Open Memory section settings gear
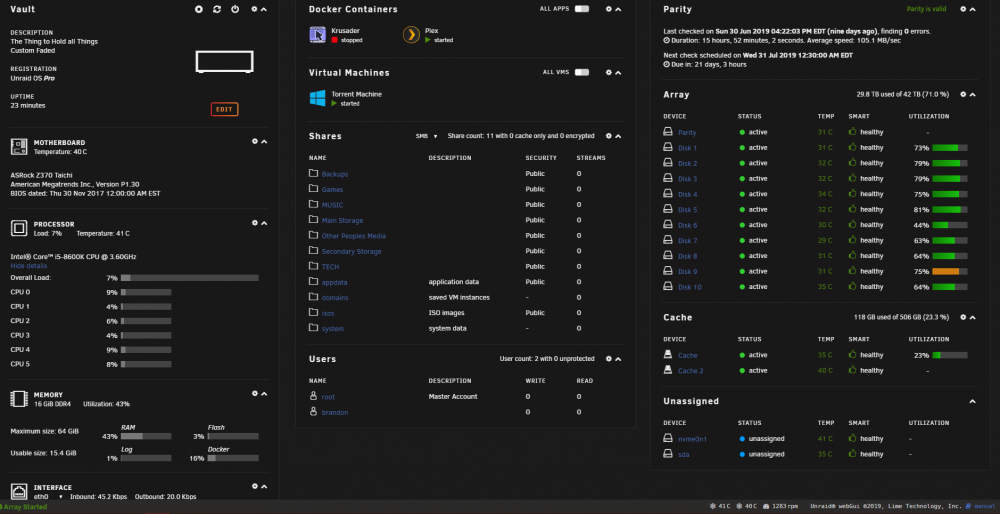Viewport: 1000px width, 514px height. coord(254,393)
